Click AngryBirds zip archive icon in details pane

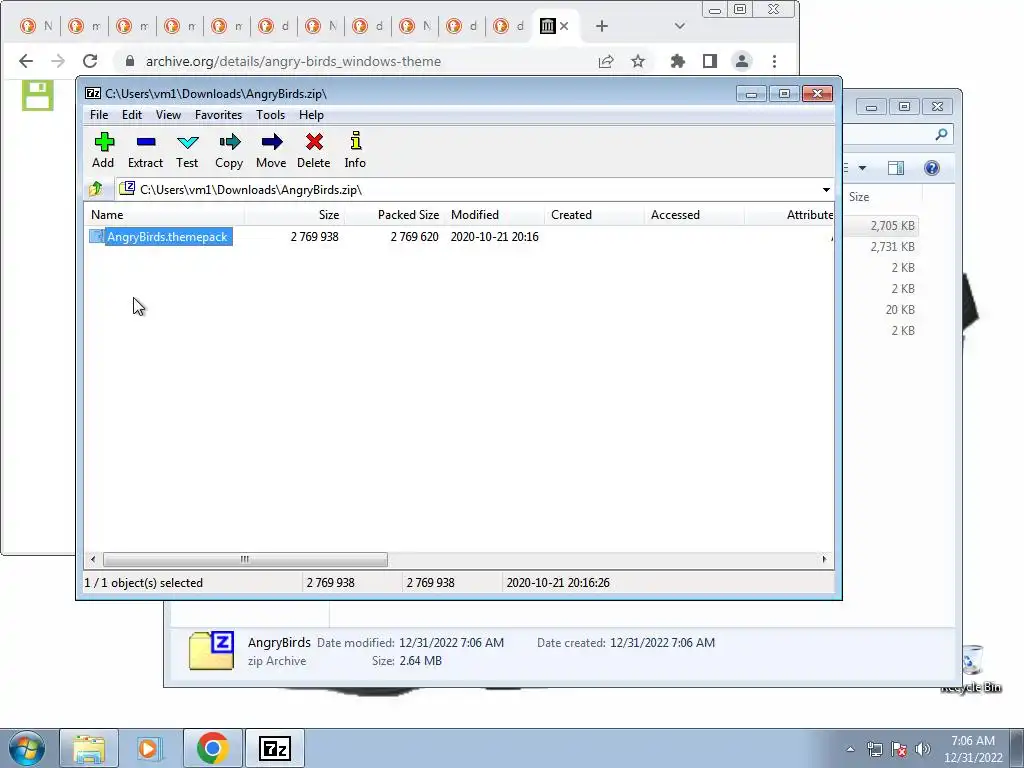211,650
